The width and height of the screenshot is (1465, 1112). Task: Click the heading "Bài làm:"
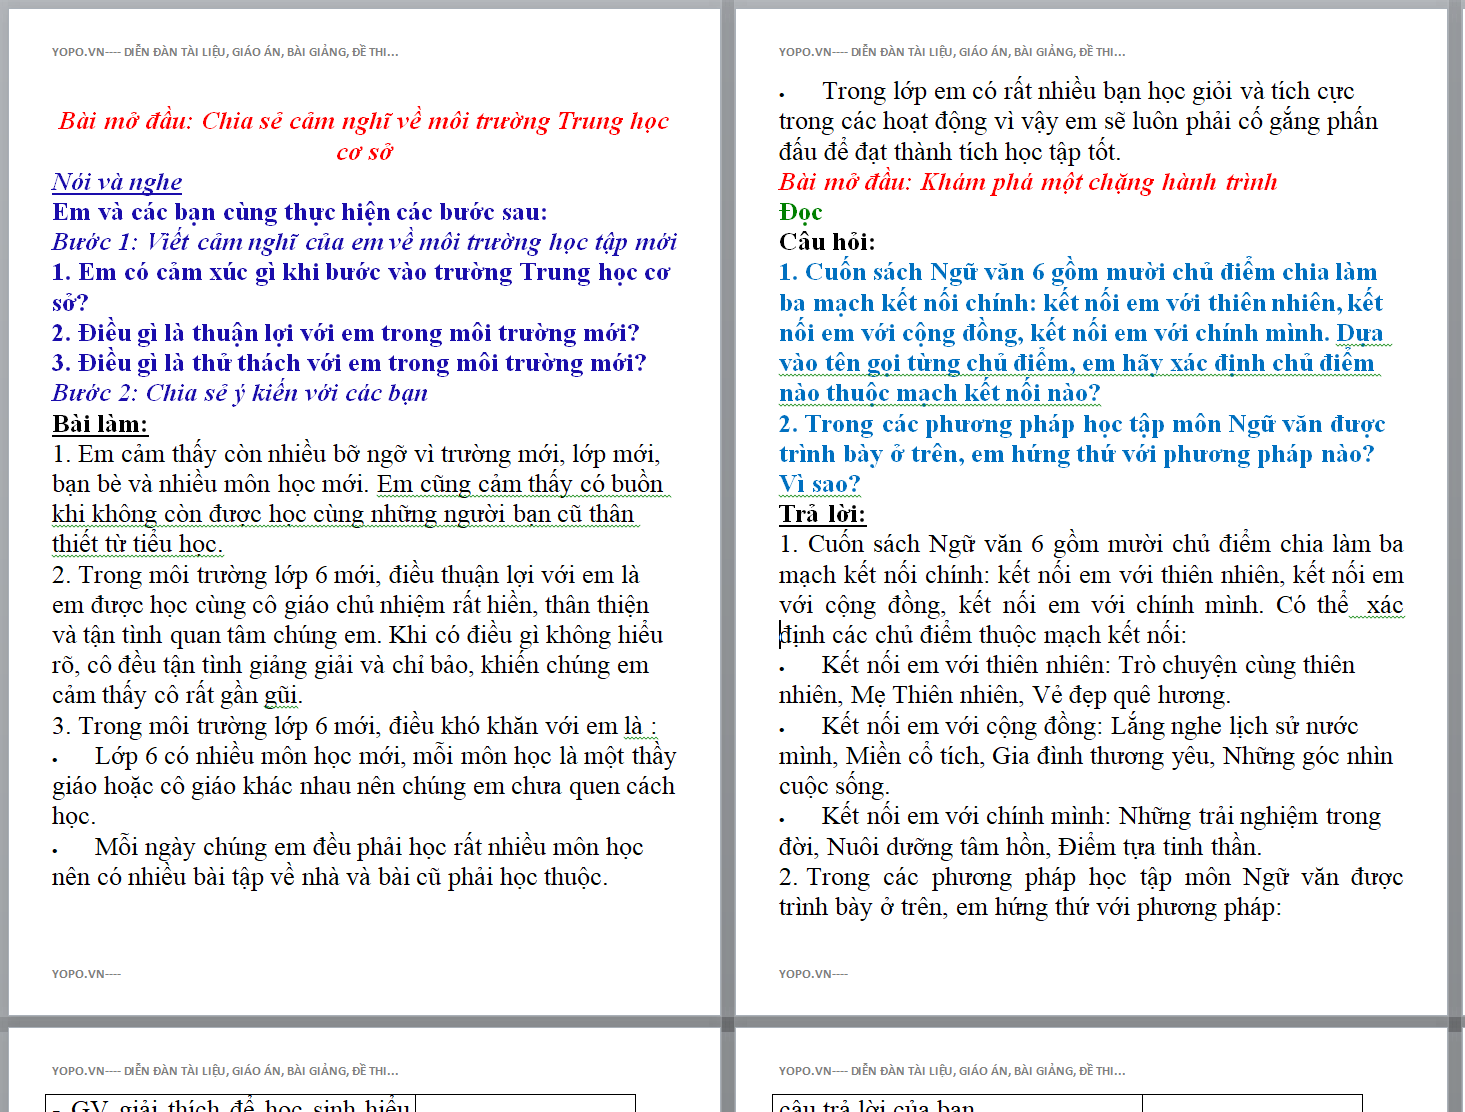click(100, 424)
